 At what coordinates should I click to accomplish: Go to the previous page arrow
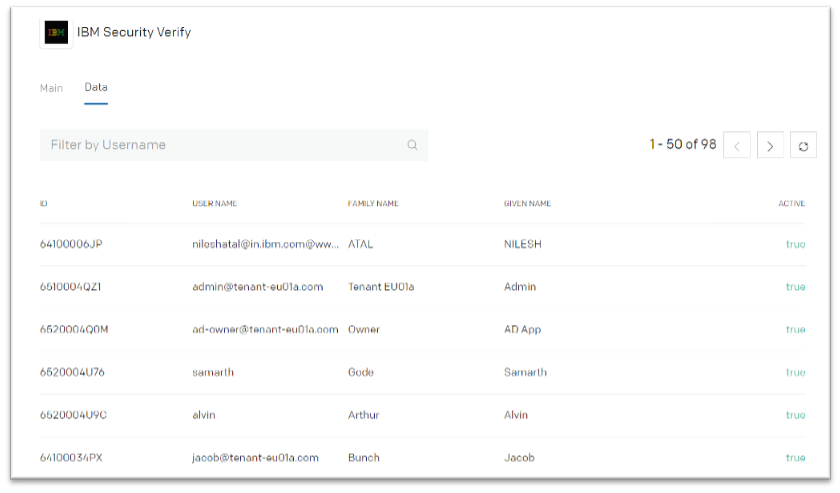737,145
